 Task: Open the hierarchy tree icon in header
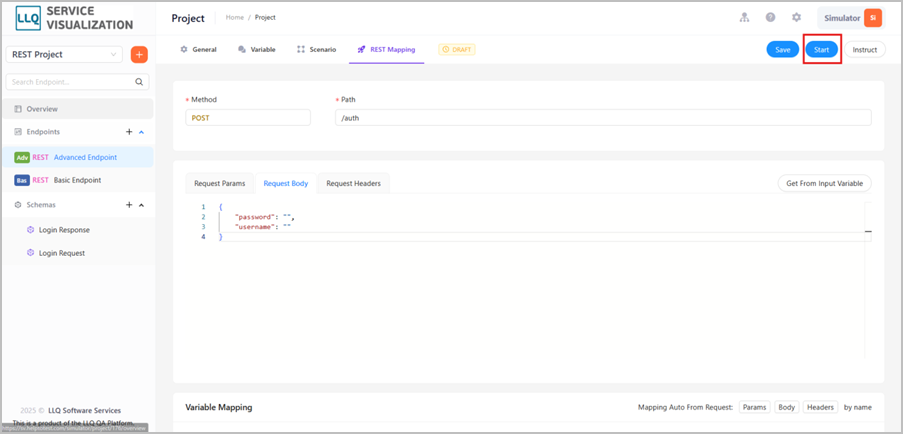pyautogui.click(x=744, y=17)
